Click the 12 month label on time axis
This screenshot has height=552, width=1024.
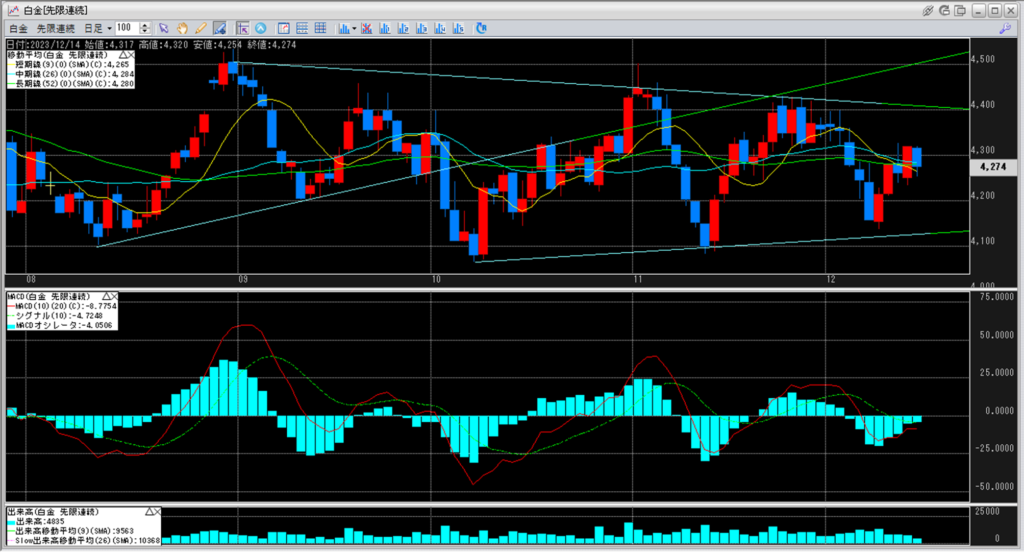831,279
